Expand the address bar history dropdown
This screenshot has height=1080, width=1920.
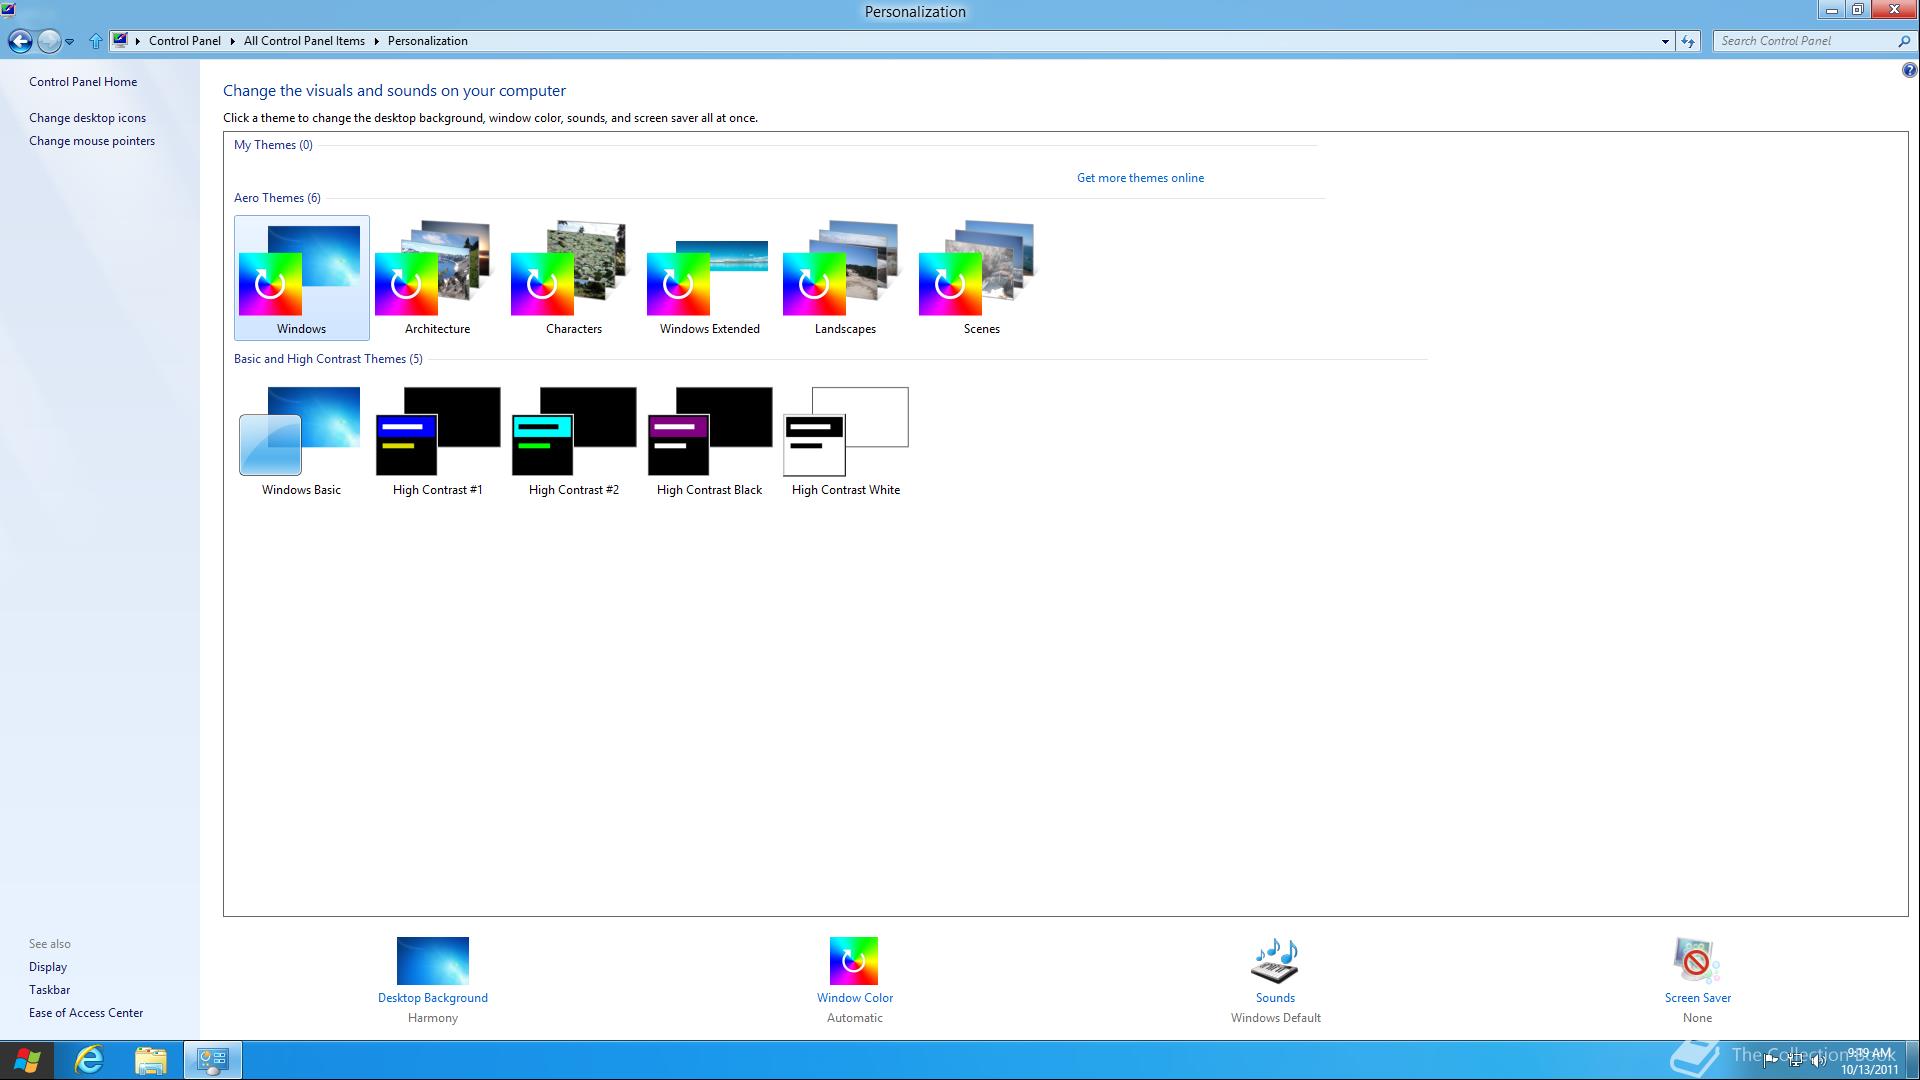1665,42
